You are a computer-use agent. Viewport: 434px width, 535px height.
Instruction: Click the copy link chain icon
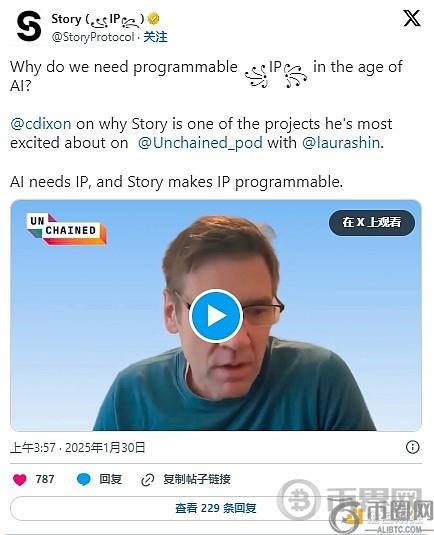[x=147, y=480]
